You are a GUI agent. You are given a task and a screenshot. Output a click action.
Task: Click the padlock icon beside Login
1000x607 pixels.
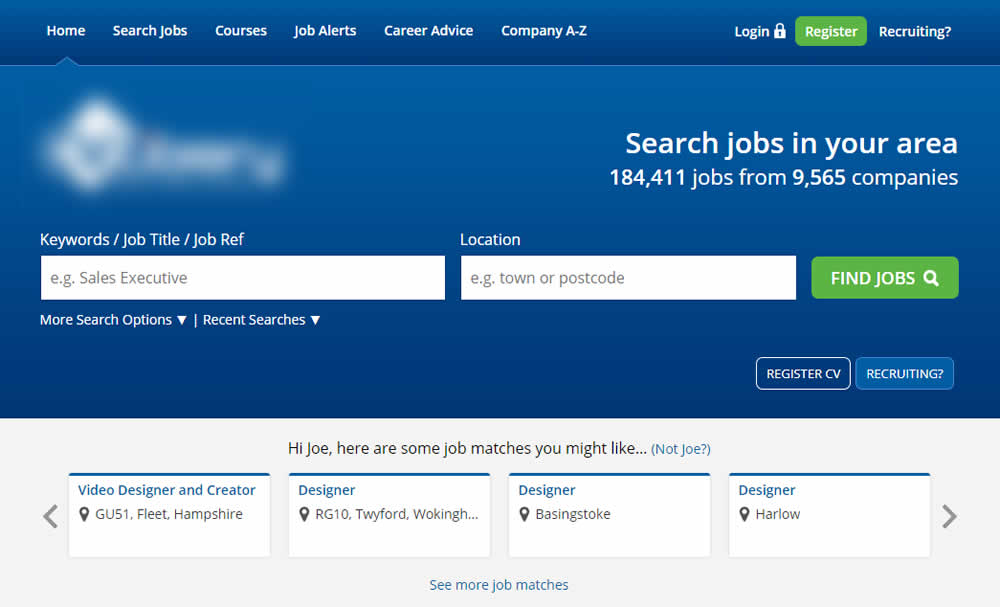click(780, 31)
